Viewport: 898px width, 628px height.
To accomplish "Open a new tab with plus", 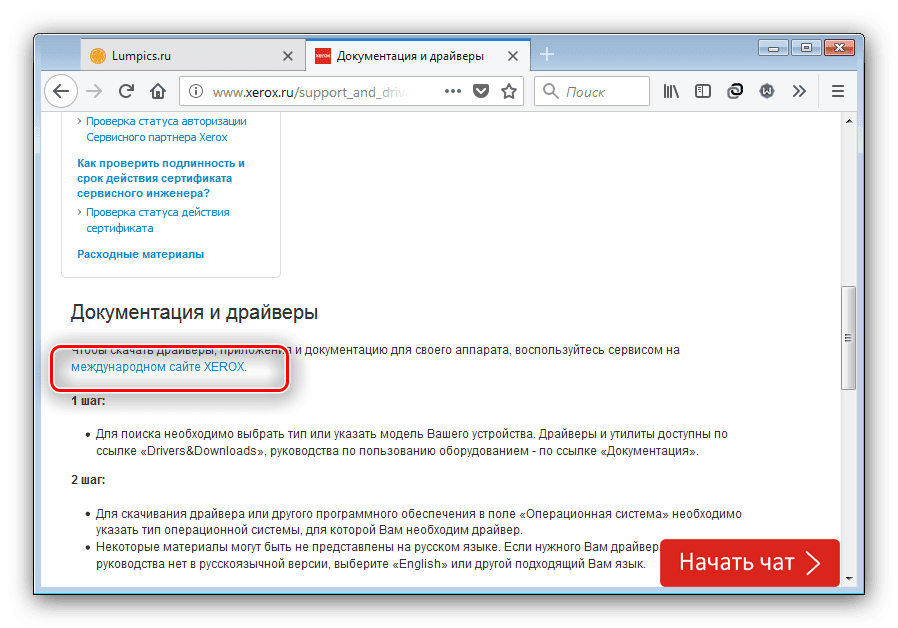I will (547, 54).
